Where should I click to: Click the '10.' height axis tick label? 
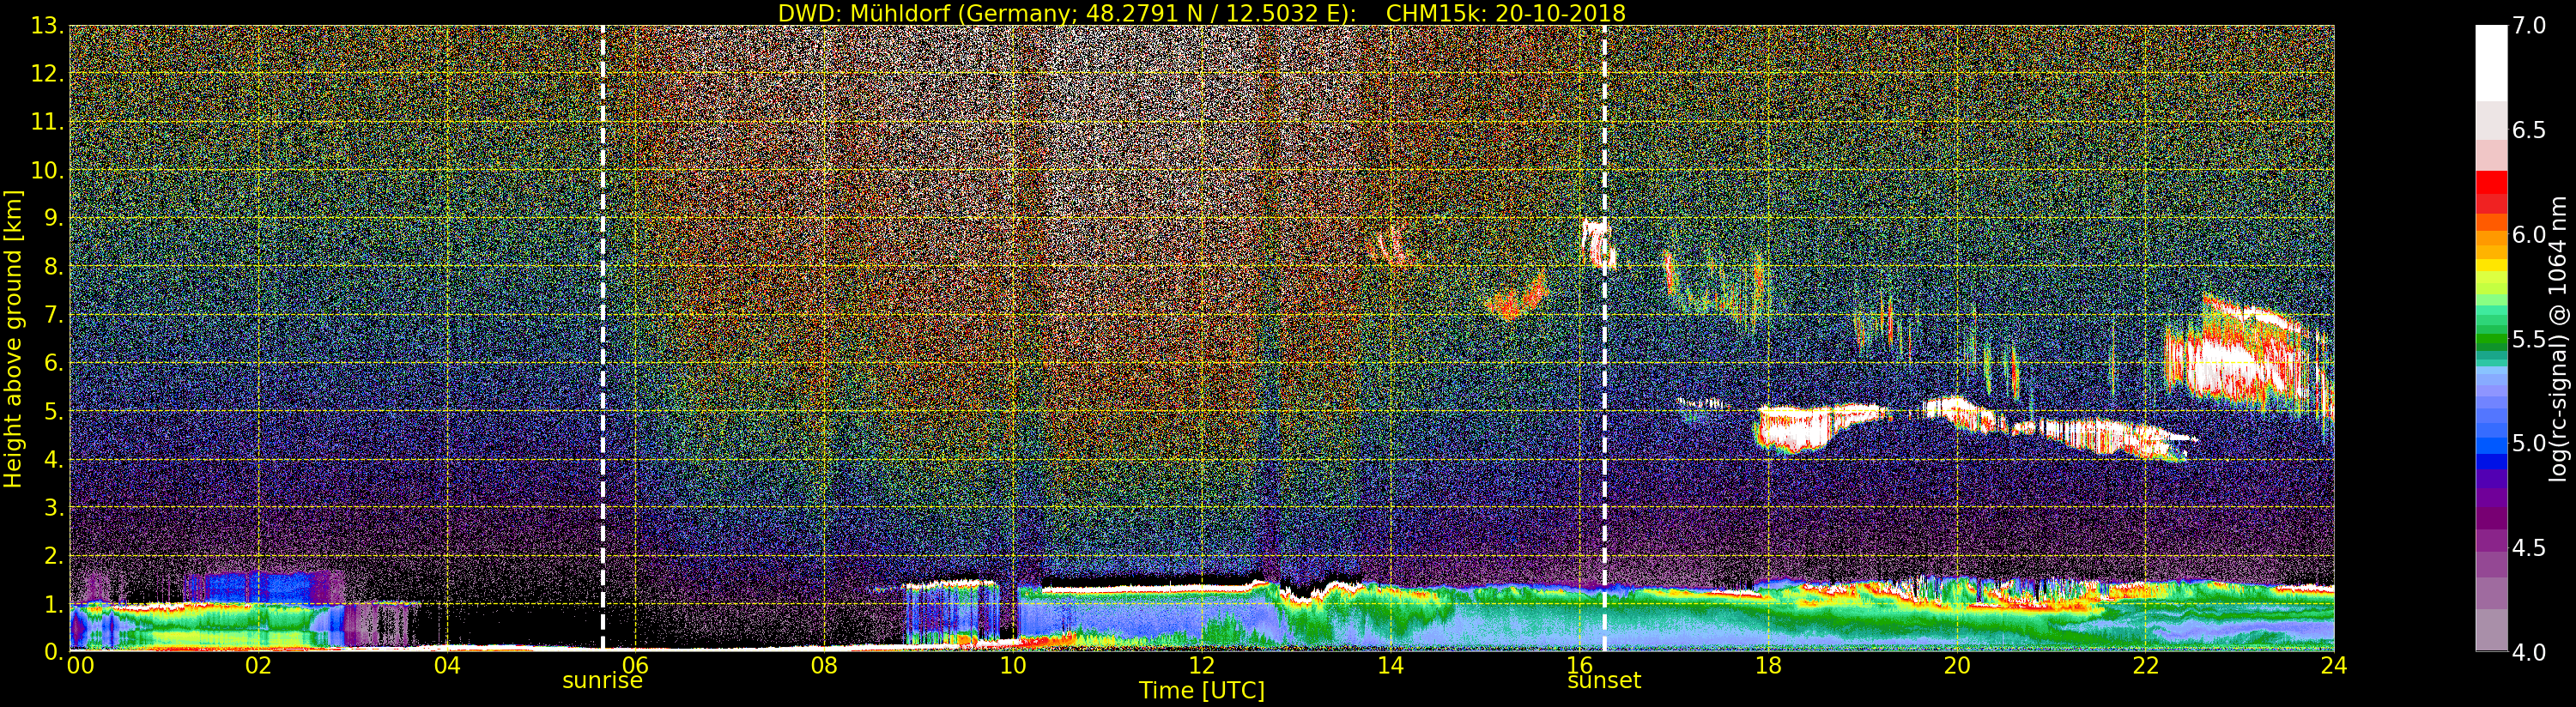[47, 170]
